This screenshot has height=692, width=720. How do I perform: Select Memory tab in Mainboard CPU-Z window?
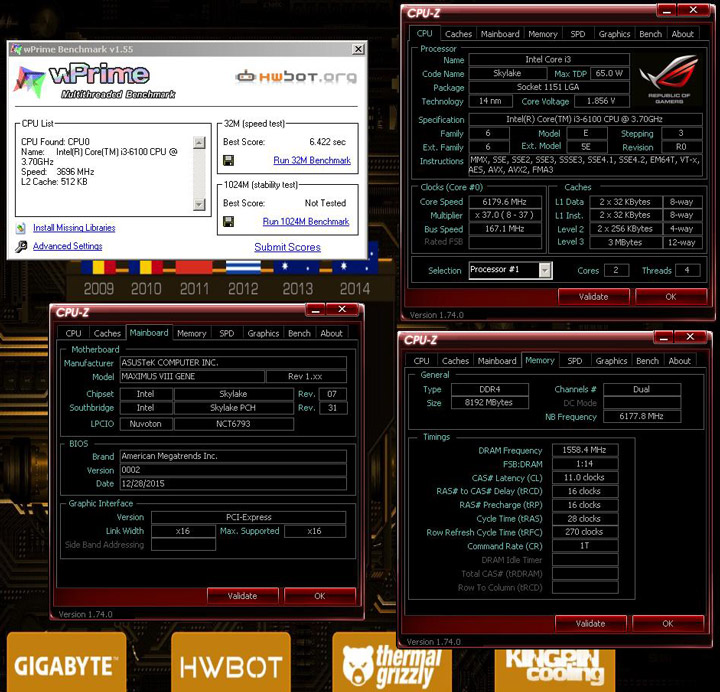191,333
